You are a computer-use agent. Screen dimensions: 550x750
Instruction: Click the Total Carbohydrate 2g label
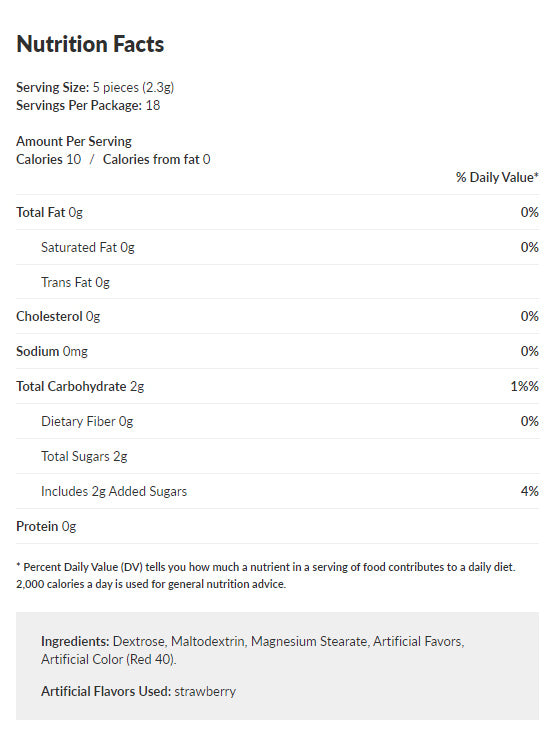80,386
